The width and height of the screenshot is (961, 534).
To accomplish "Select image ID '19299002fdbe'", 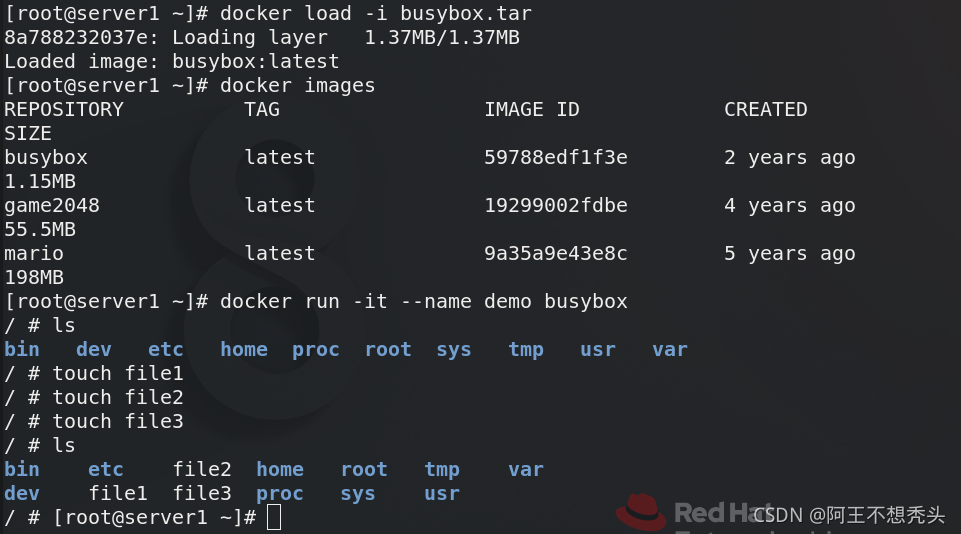I will [556, 205].
